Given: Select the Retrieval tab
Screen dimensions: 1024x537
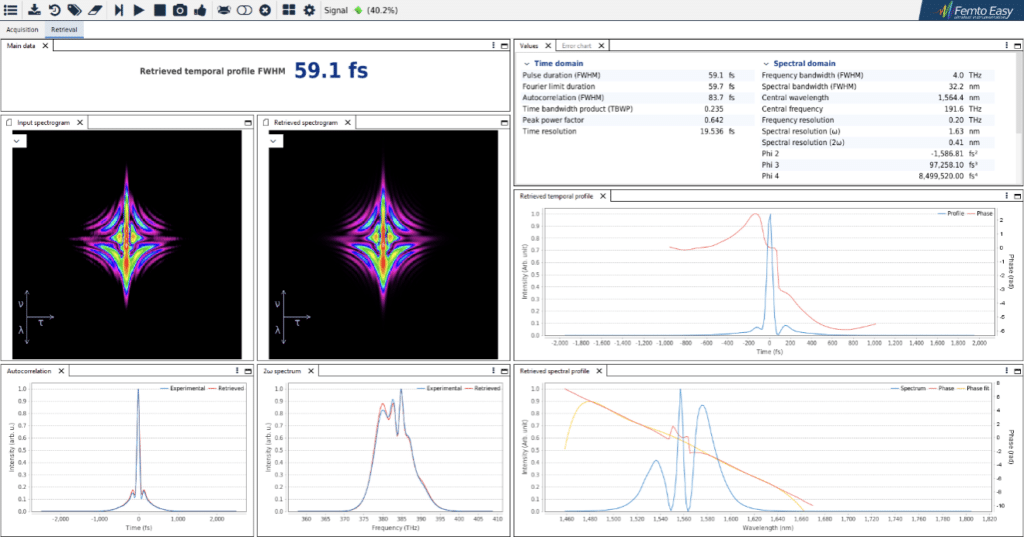Looking at the screenshot, I should coord(64,29).
